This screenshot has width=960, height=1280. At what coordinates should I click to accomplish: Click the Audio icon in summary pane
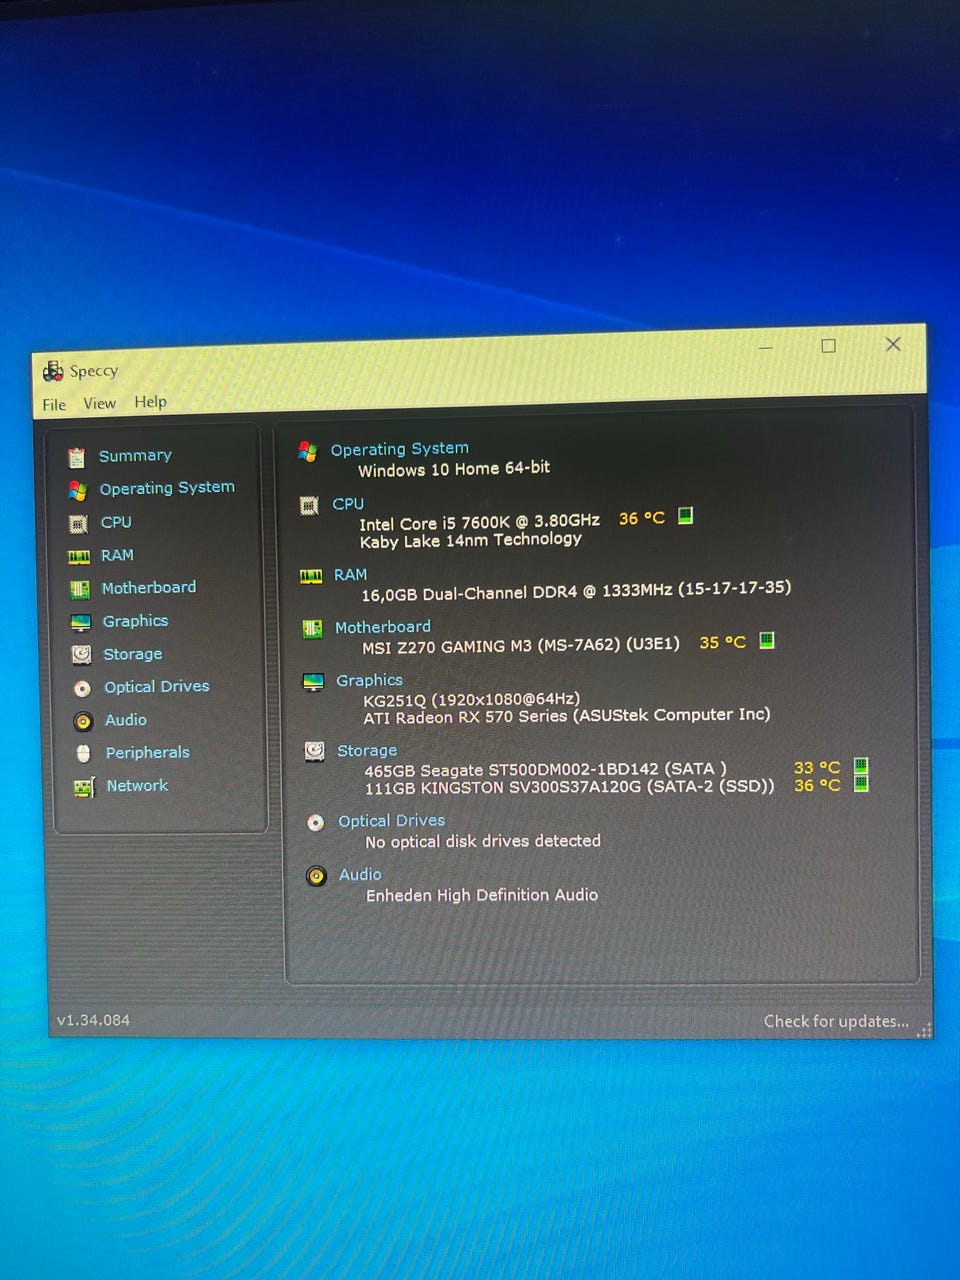[x=316, y=877]
